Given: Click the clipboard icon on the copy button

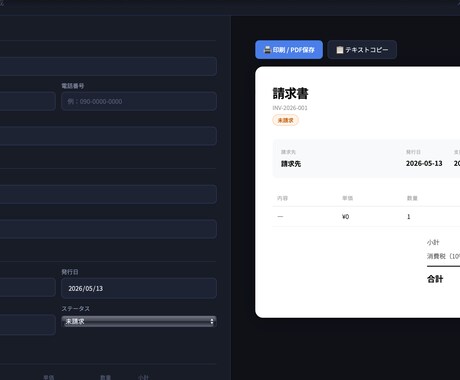Looking at the screenshot, I should (340, 50).
